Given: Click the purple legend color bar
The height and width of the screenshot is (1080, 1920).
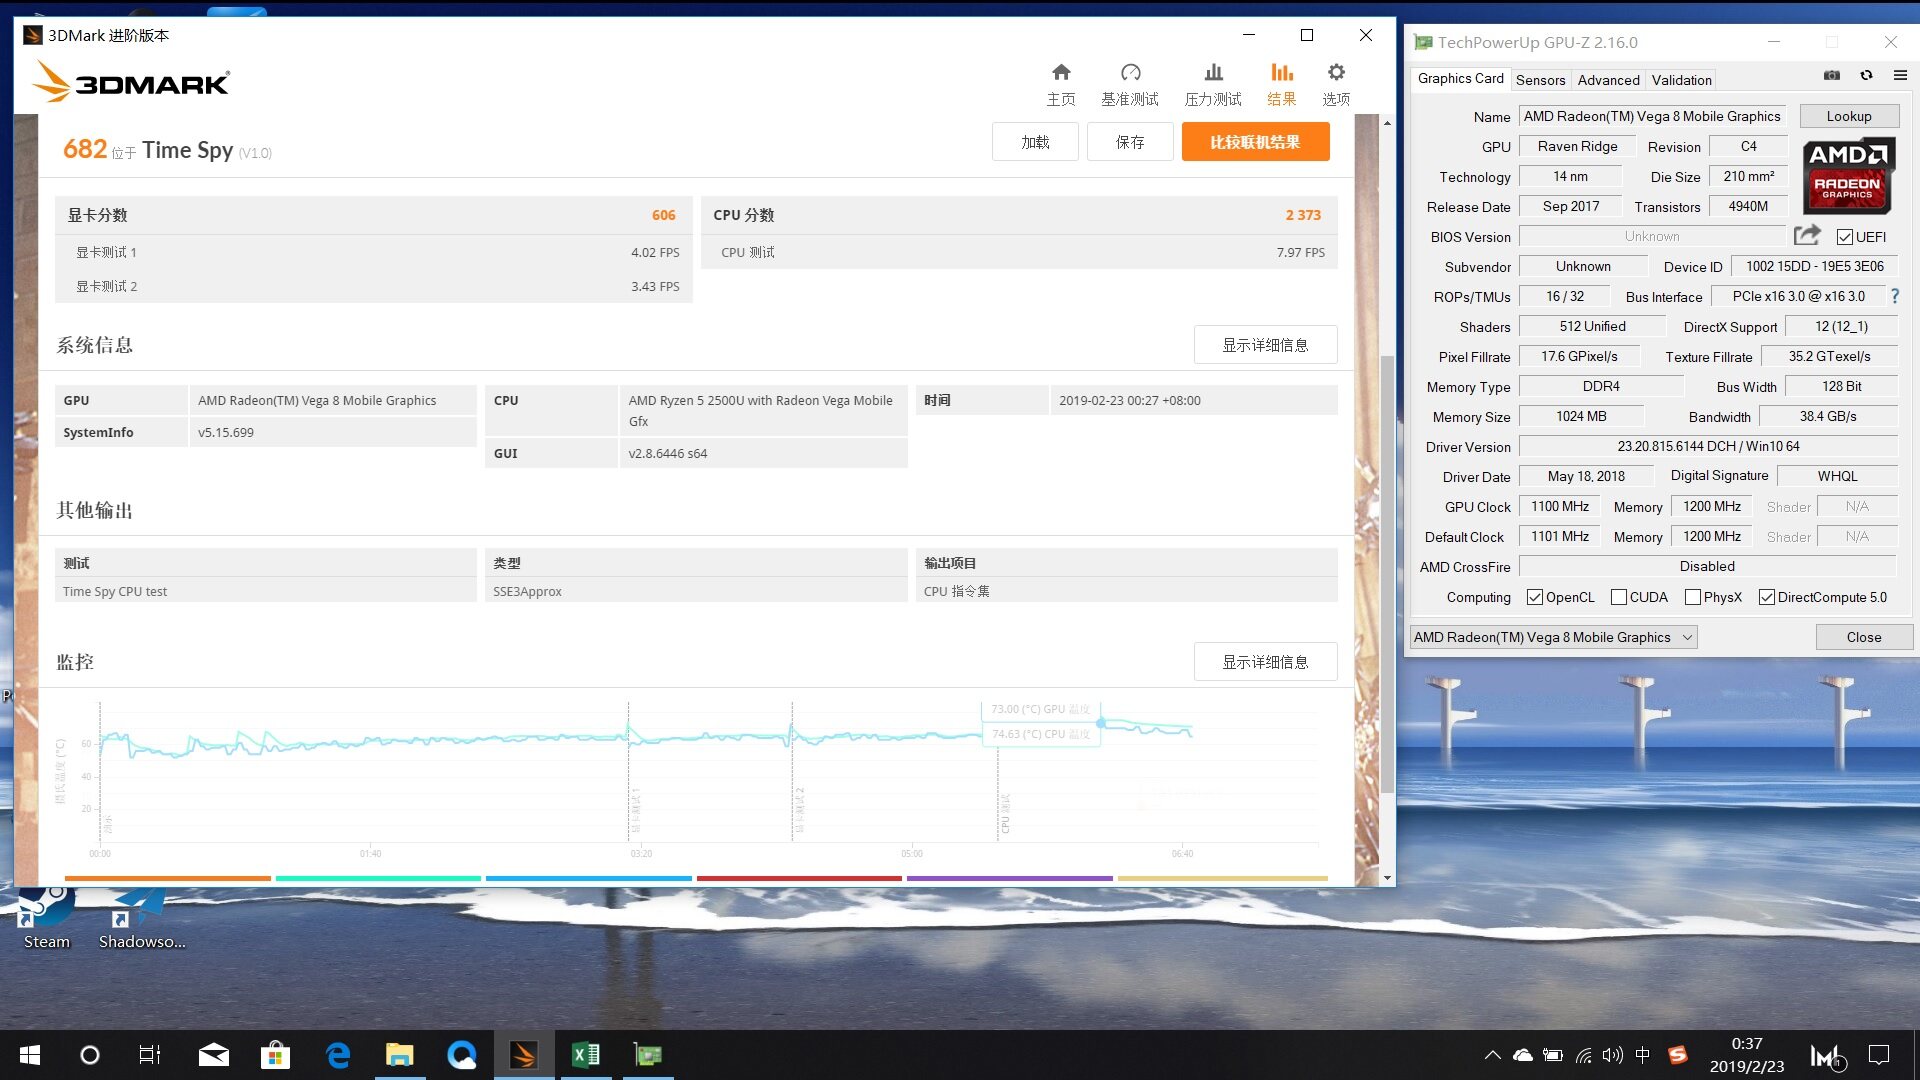Looking at the screenshot, I should pyautogui.click(x=1009, y=878).
